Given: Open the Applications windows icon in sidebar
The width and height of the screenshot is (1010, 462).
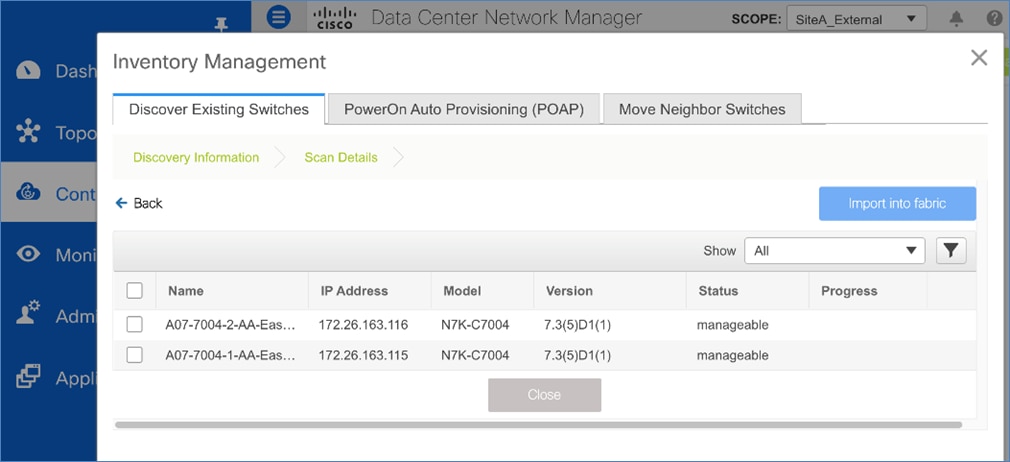Looking at the screenshot, I should coord(28,377).
